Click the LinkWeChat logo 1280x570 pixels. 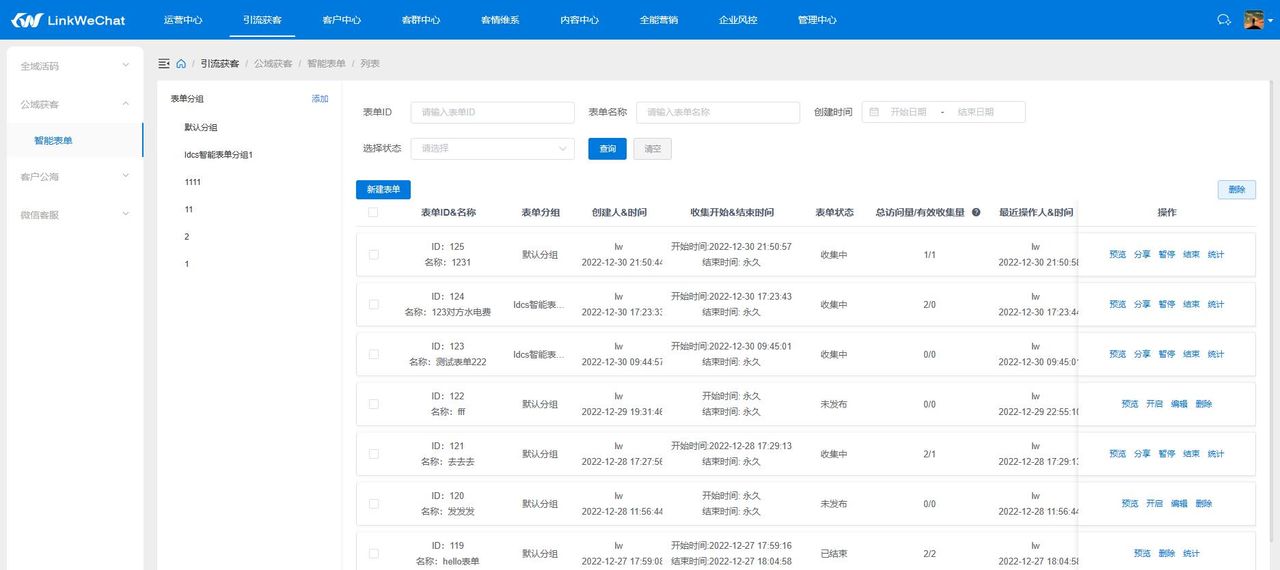click(67, 19)
